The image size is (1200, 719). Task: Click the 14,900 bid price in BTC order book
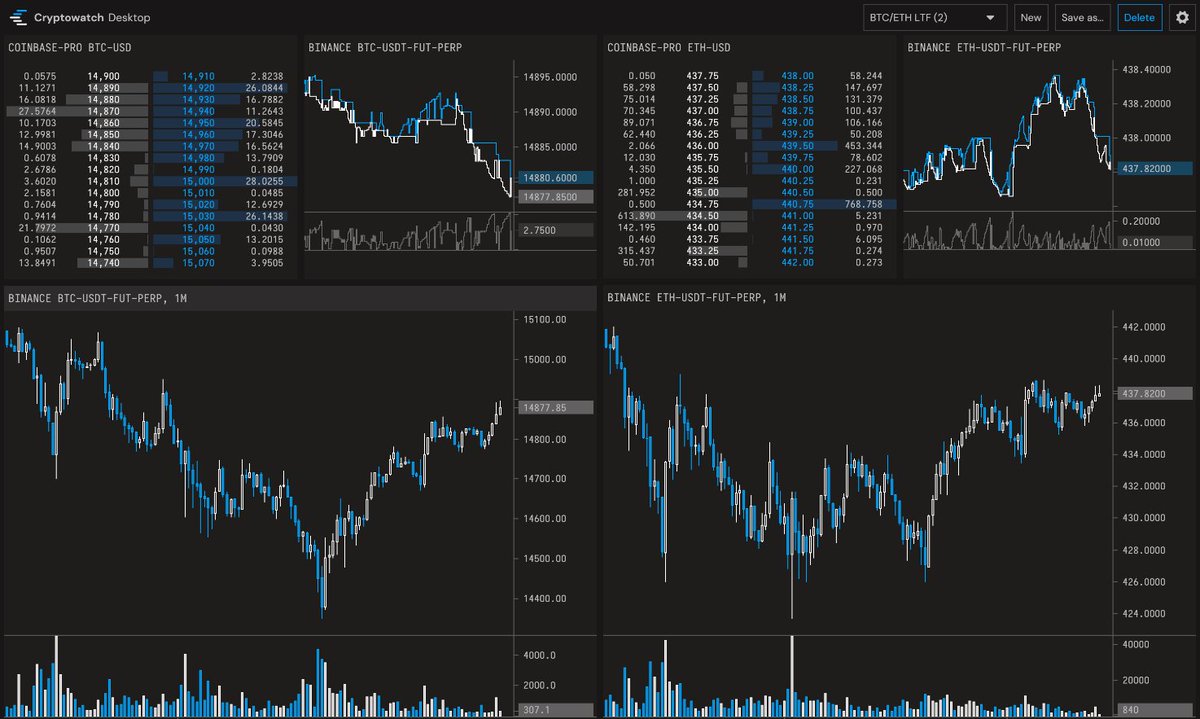click(x=104, y=76)
